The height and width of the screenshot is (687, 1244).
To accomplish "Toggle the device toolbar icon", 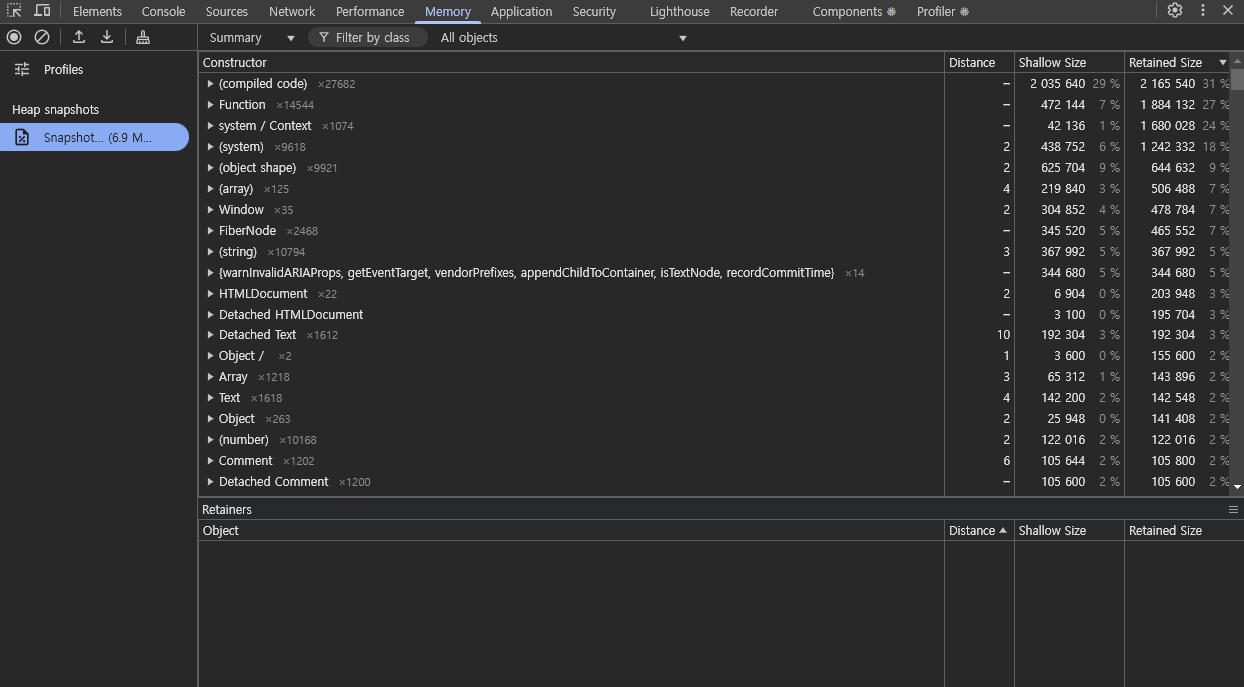I will coord(42,11).
